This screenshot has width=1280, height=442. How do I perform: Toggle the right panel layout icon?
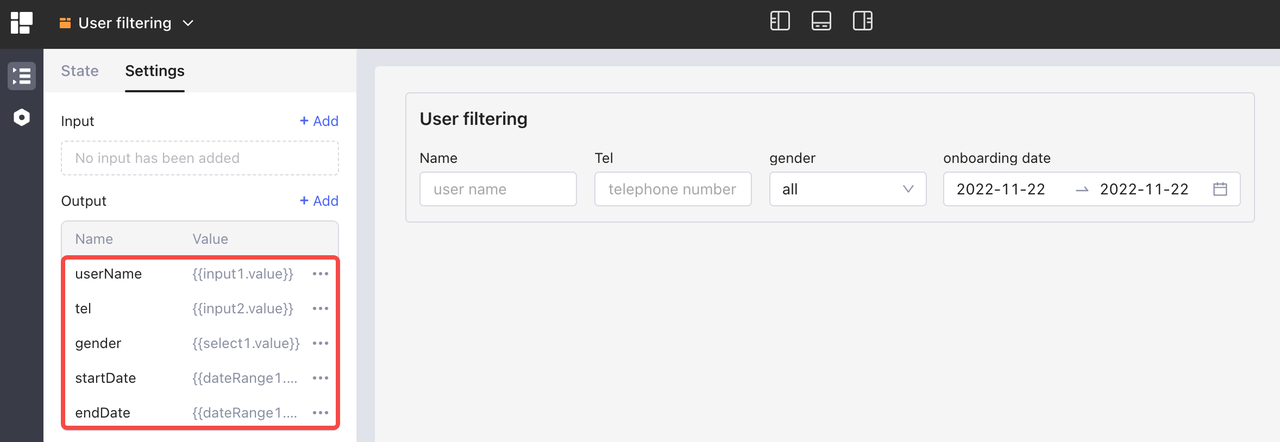(862, 21)
